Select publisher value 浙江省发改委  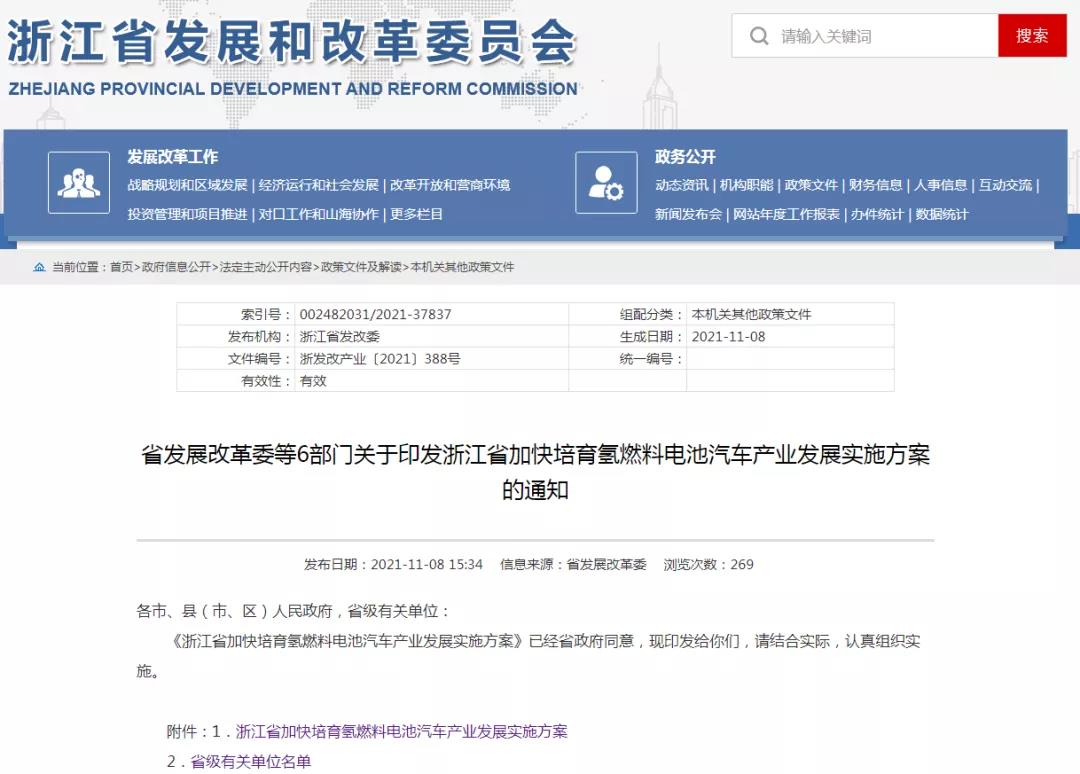coord(340,337)
